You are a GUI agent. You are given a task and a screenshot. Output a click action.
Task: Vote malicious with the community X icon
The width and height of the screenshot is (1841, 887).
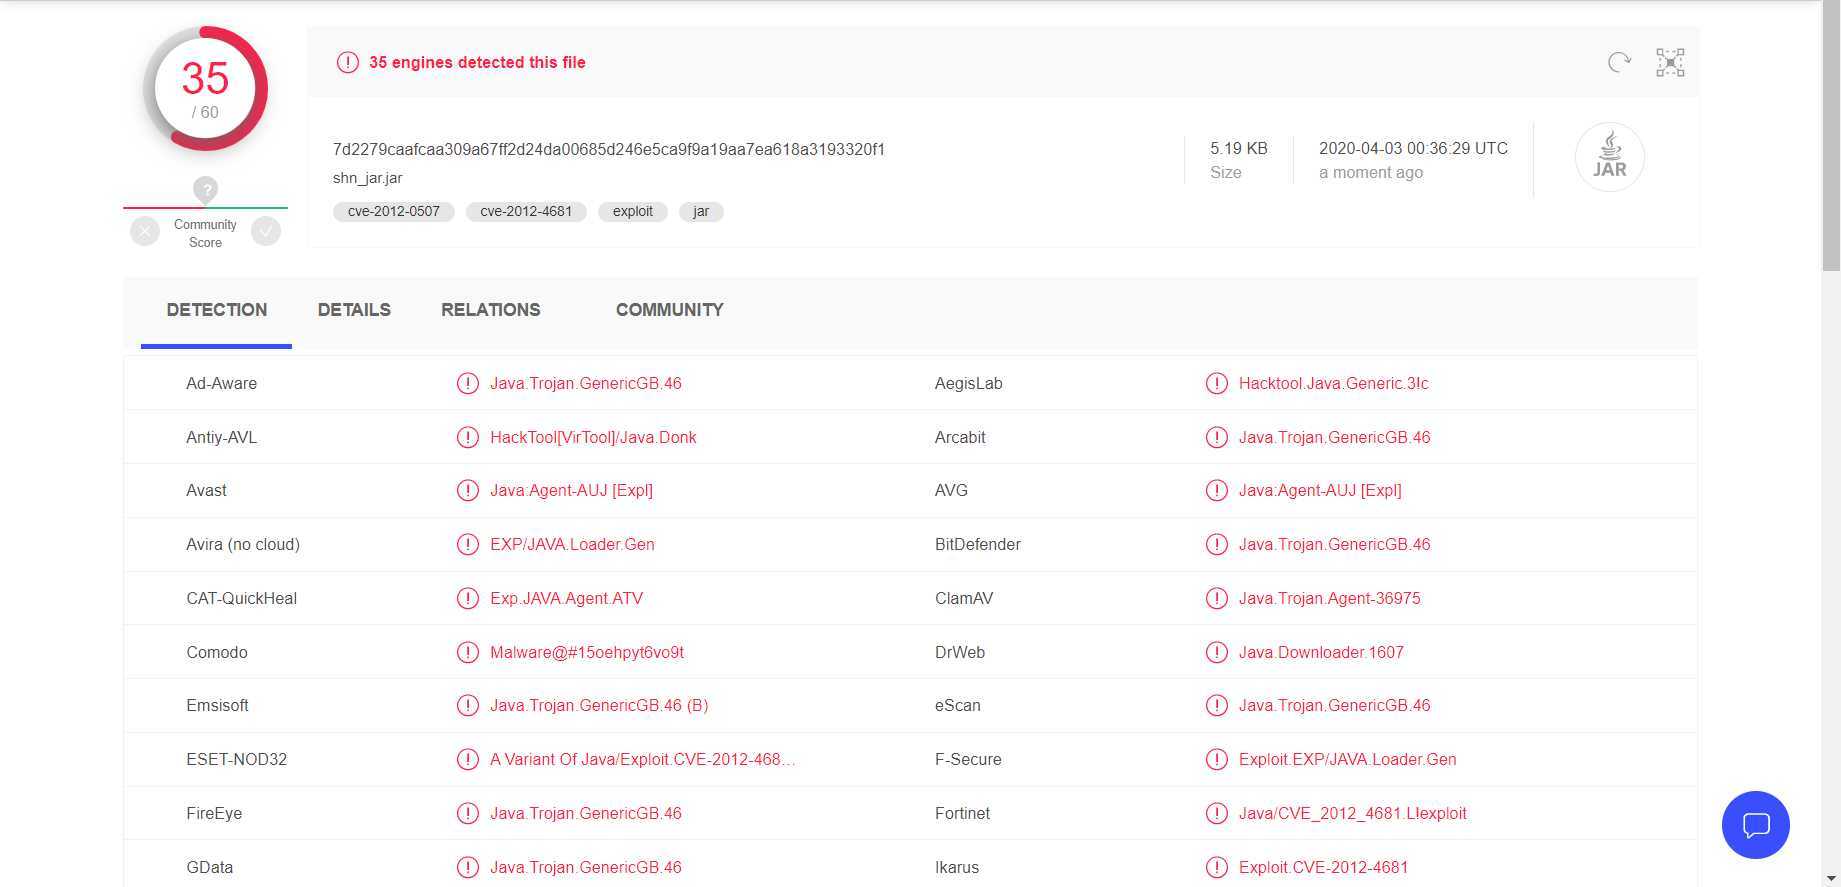tap(145, 232)
